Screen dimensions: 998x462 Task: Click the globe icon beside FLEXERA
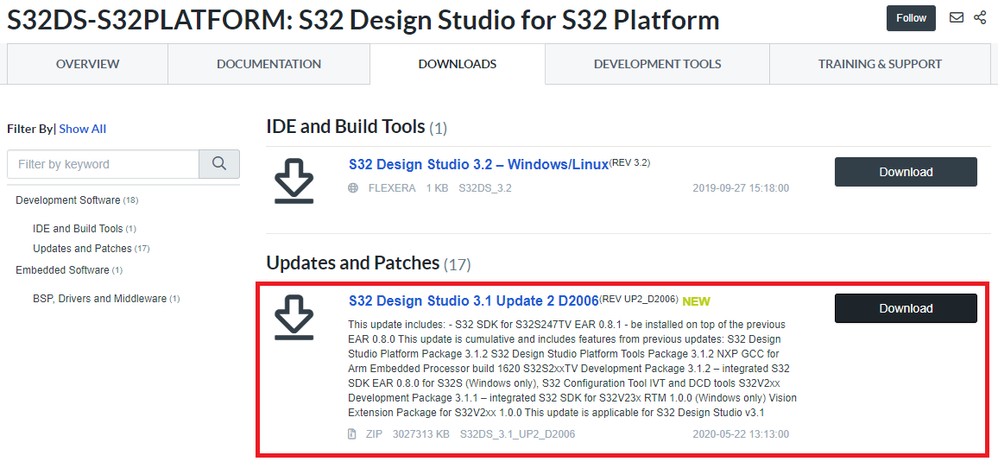pyautogui.click(x=354, y=188)
